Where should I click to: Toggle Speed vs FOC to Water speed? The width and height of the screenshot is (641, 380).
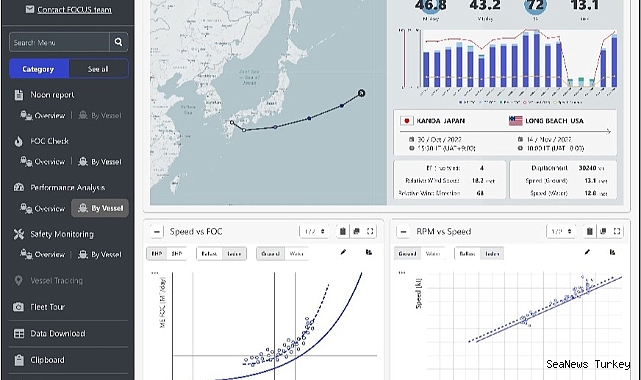click(296, 254)
